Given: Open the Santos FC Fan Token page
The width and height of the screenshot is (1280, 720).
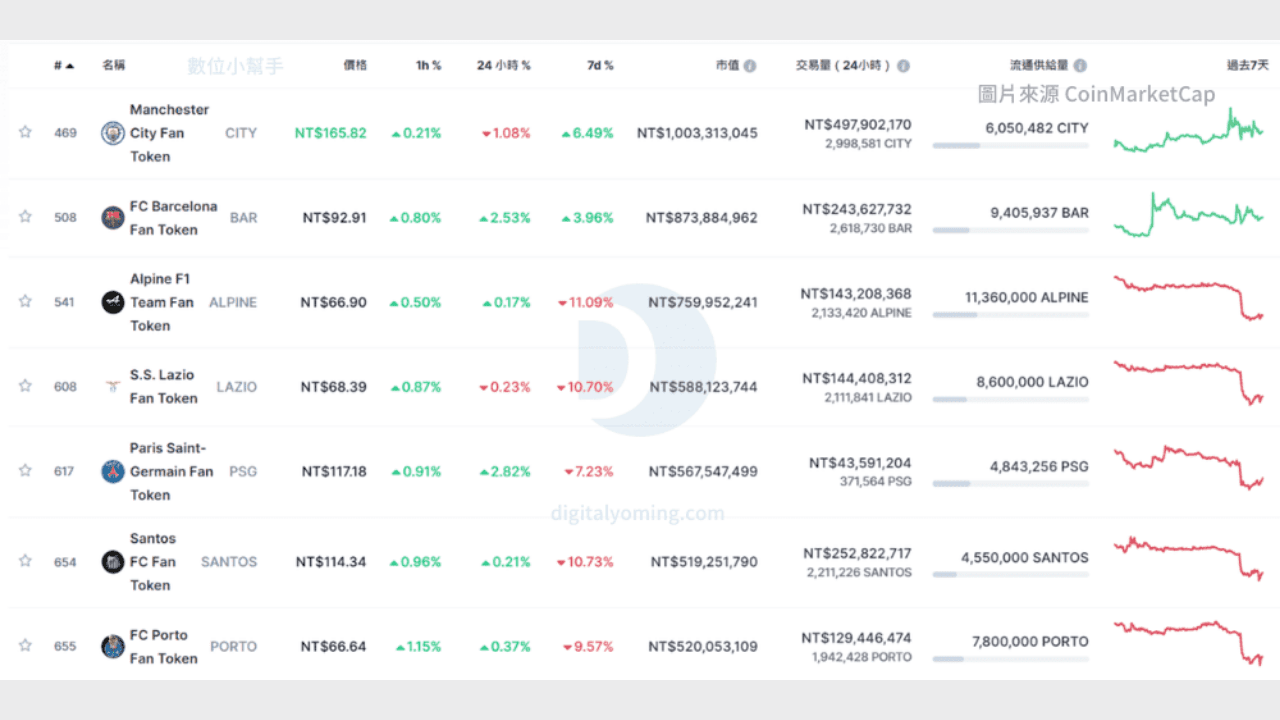Looking at the screenshot, I should point(152,562).
